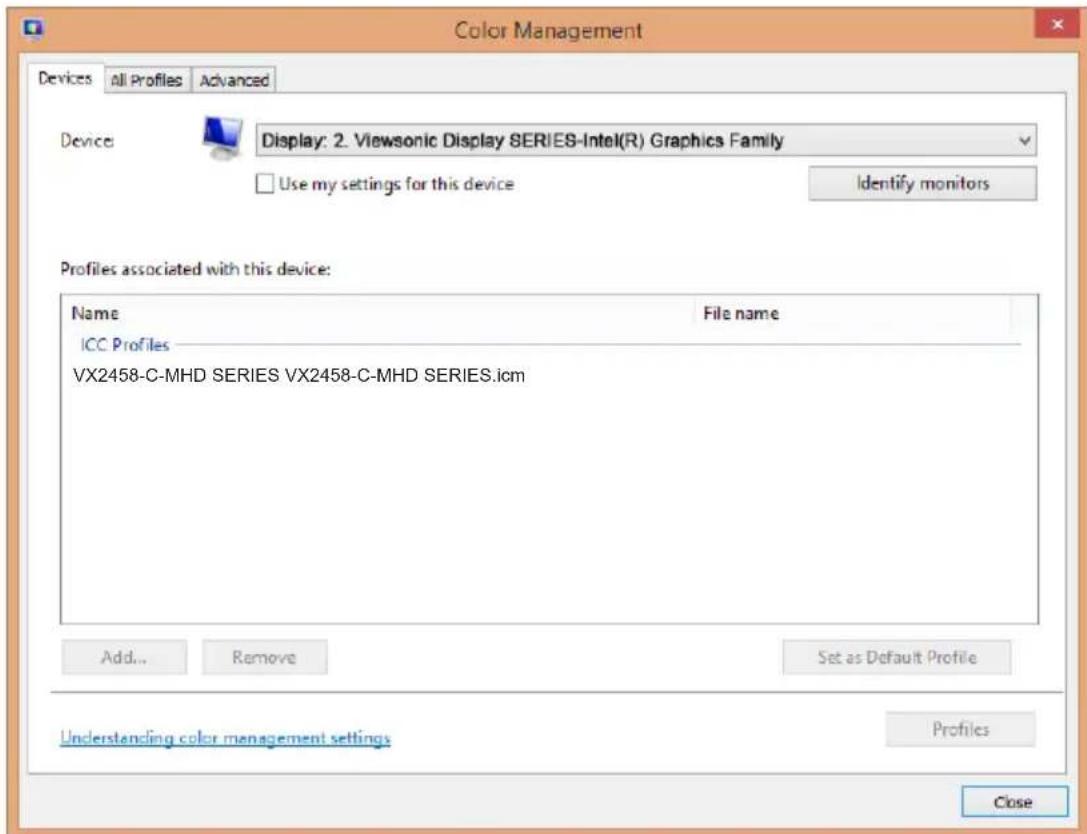Viewport: 1087px width, 834px height.
Task: Close the window with the red X
Action: coord(1057,24)
